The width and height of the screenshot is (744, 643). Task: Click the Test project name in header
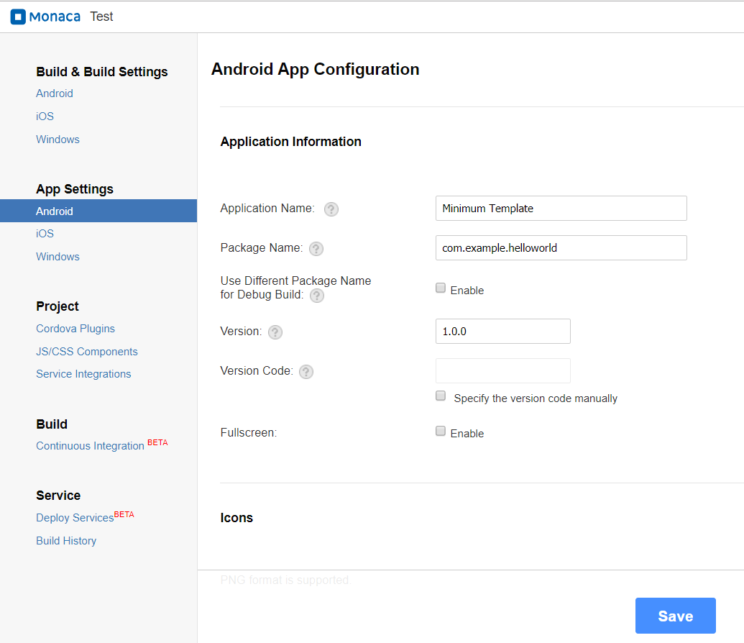[x=102, y=17]
